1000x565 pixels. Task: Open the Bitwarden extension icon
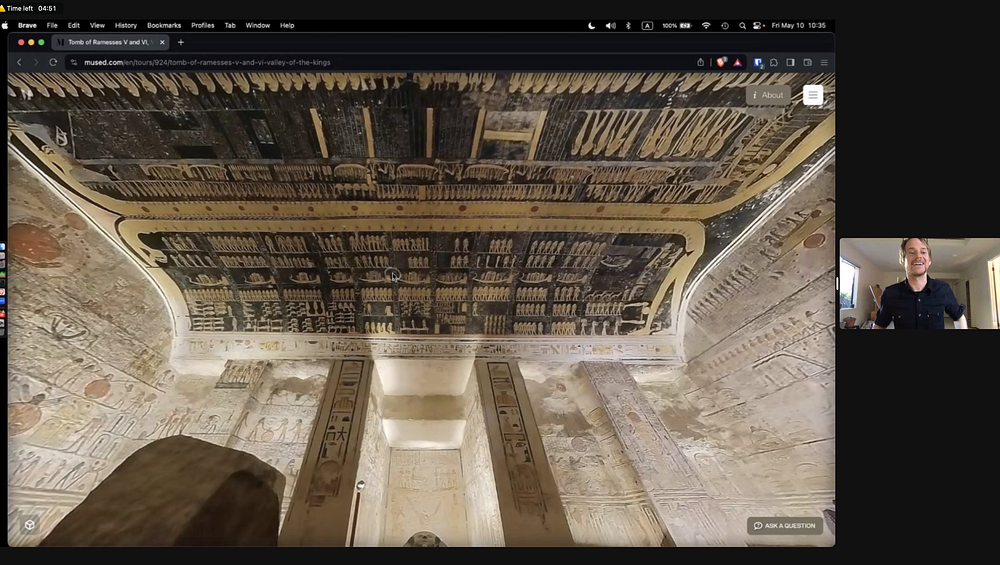758,62
